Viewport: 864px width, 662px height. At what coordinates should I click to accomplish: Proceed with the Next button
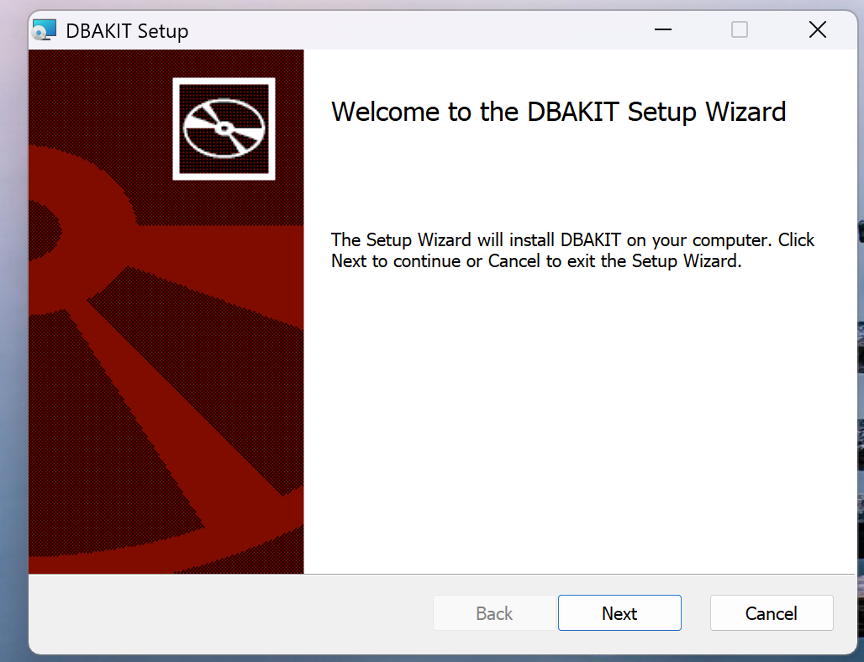pos(620,613)
